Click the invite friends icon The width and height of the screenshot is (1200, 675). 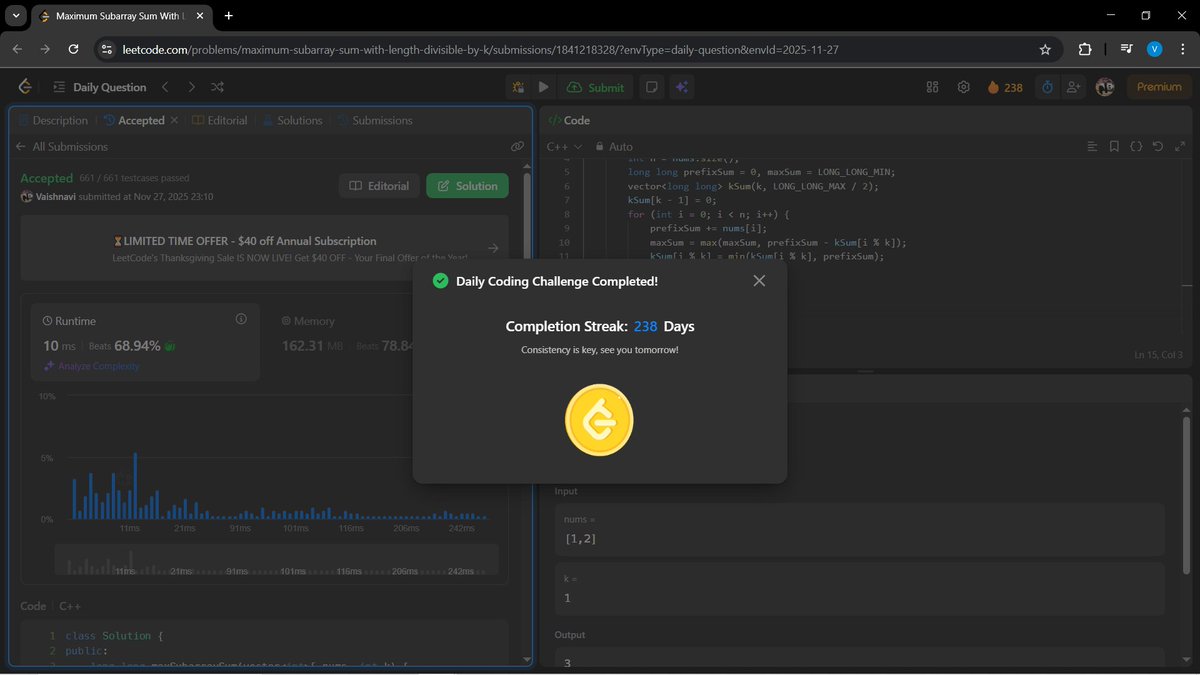point(1074,87)
